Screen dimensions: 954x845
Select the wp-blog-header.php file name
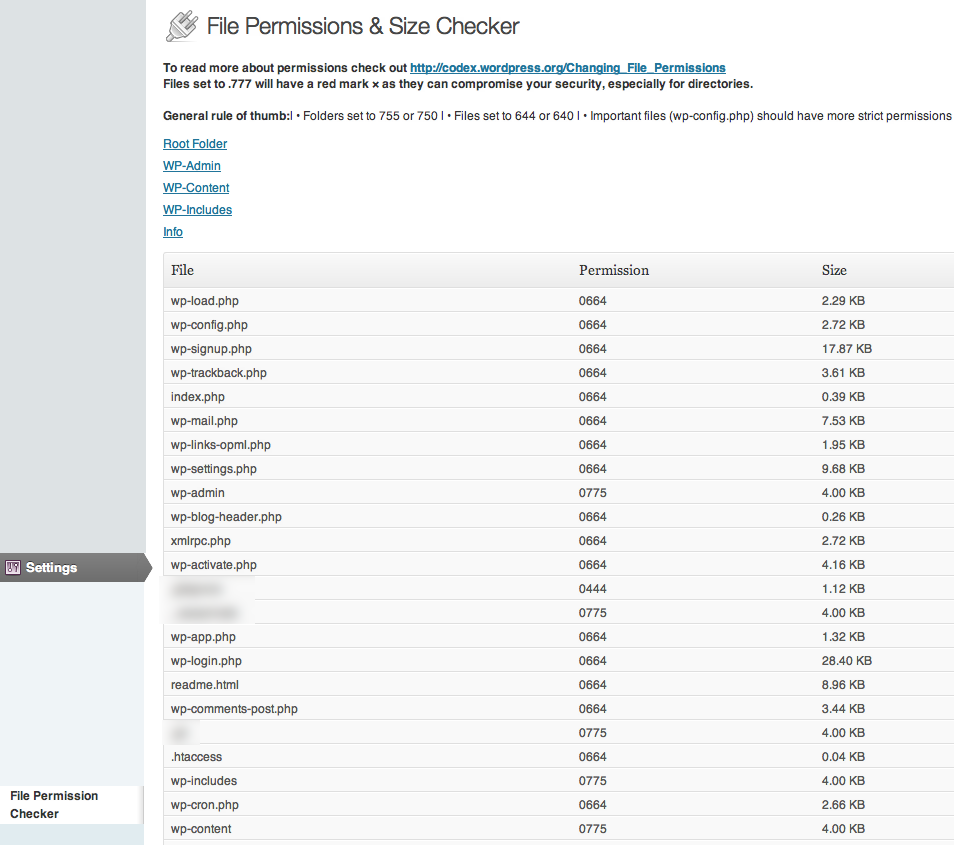pos(226,517)
